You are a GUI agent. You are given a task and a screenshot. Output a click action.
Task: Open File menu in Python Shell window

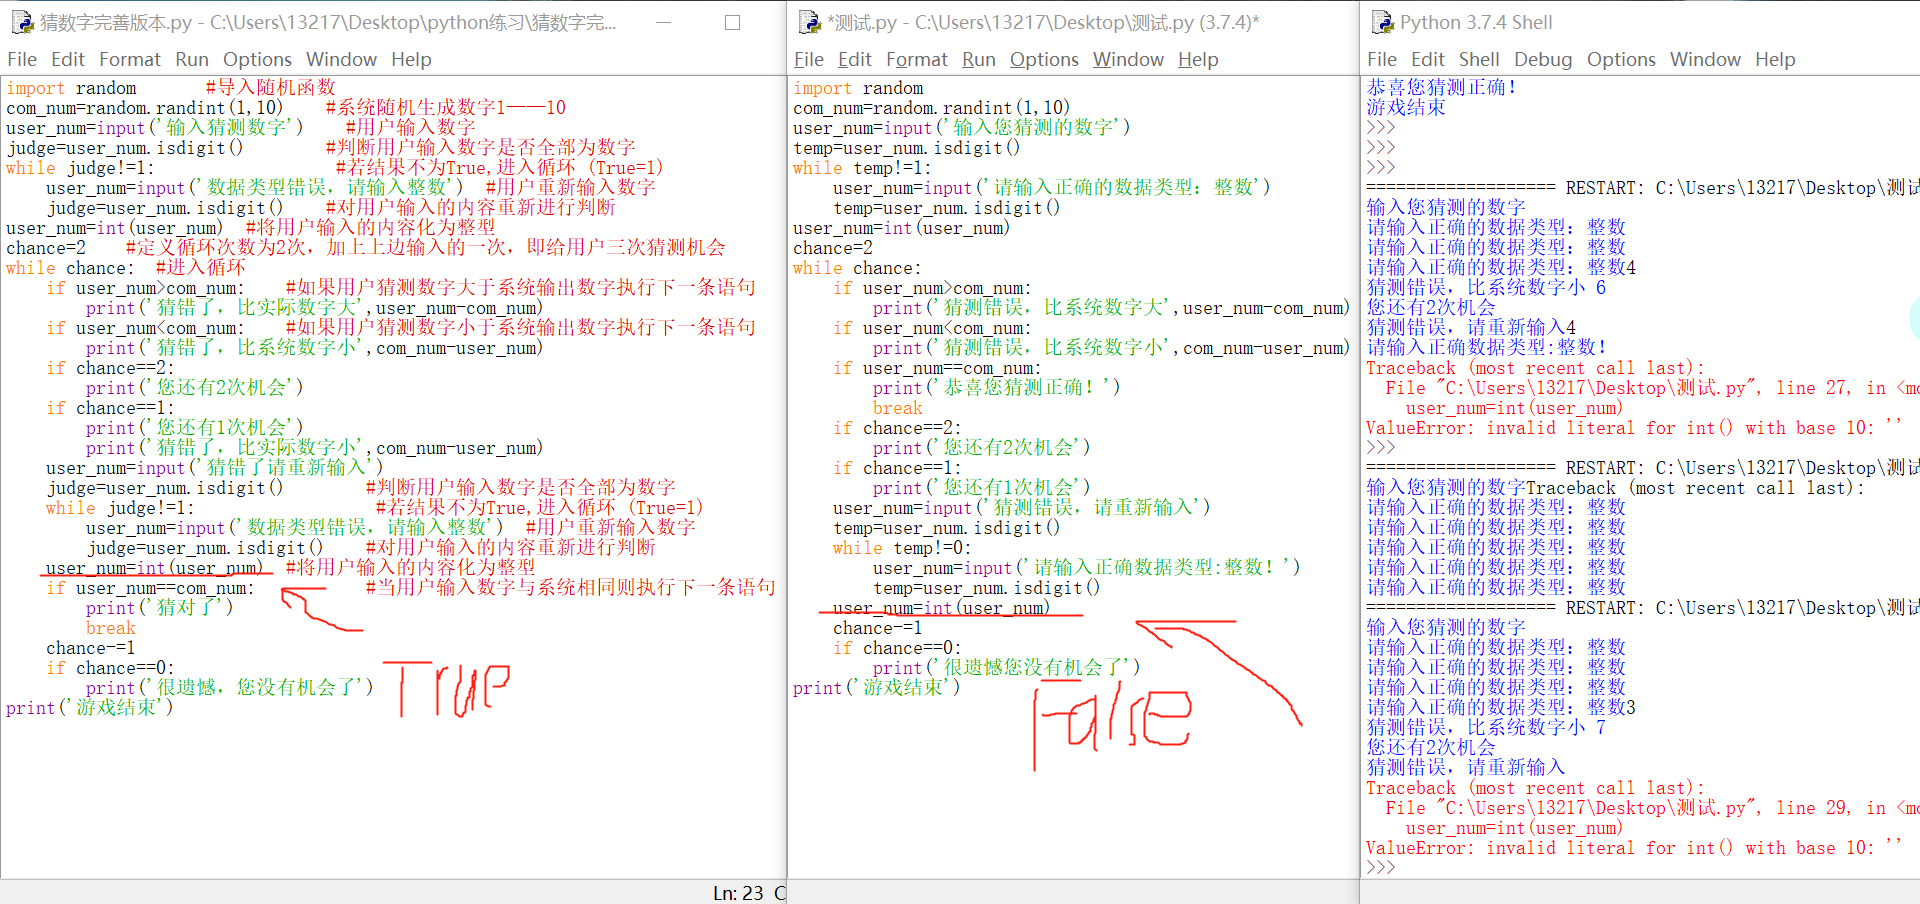pos(1382,60)
